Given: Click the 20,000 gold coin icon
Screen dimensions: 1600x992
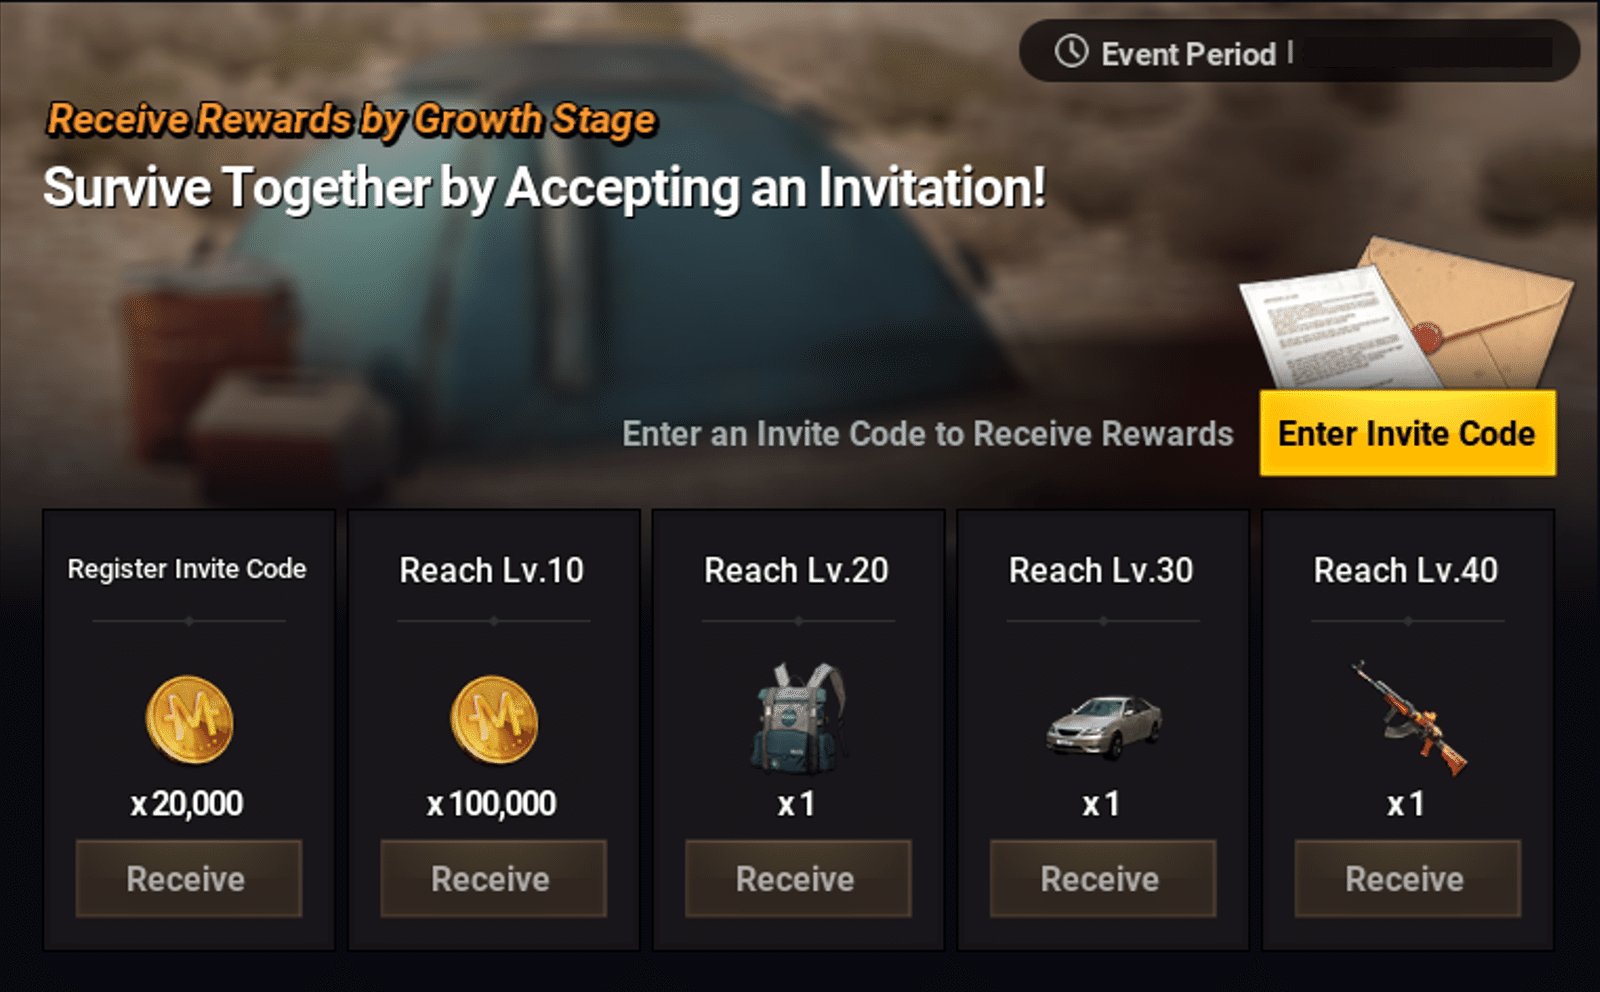Looking at the screenshot, I should pyautogui.click(x=189, y=720).
